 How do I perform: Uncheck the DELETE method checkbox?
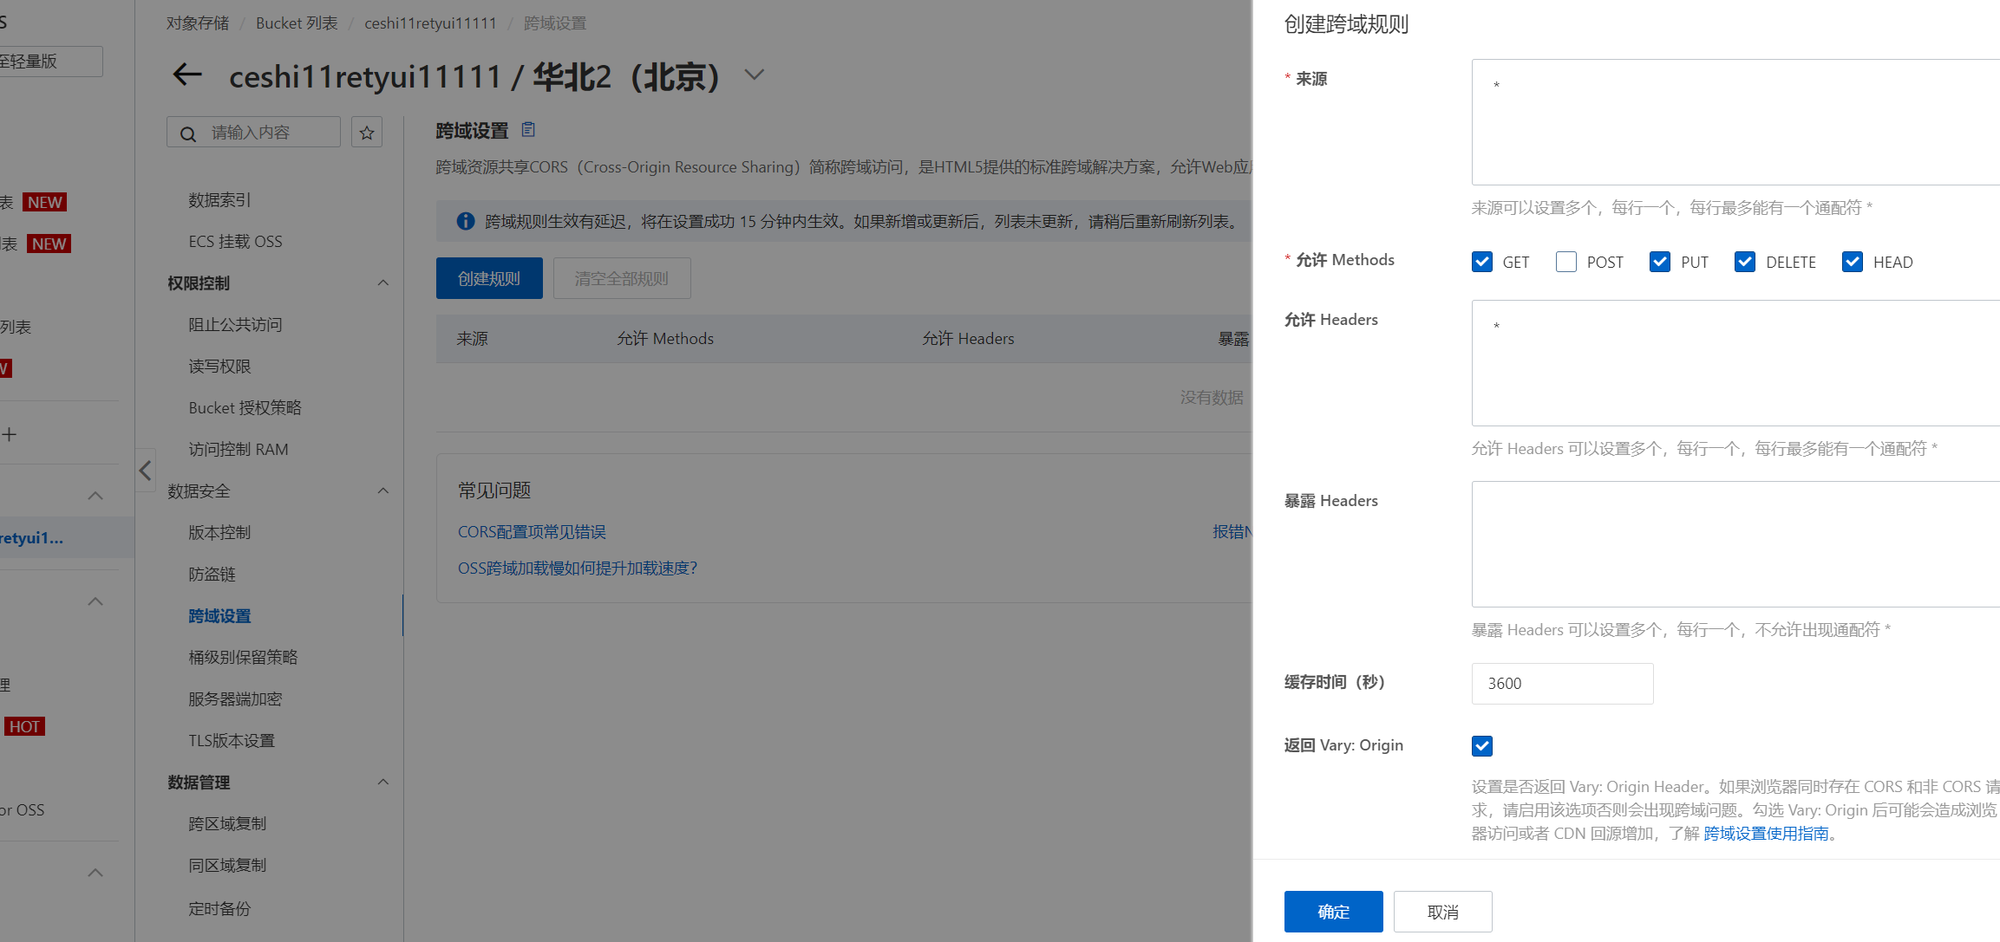pos(1745,262)
